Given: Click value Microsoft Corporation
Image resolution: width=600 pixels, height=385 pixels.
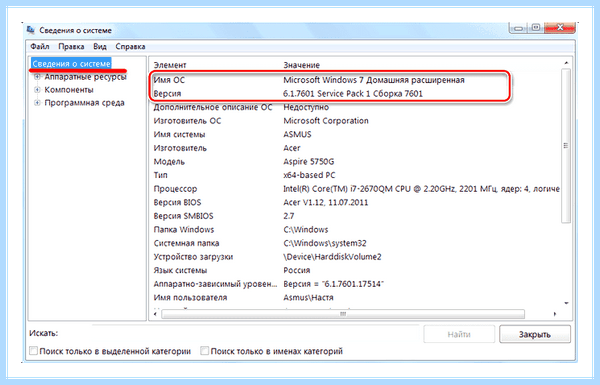Looking at the screenshot, I should coord(326,121).
